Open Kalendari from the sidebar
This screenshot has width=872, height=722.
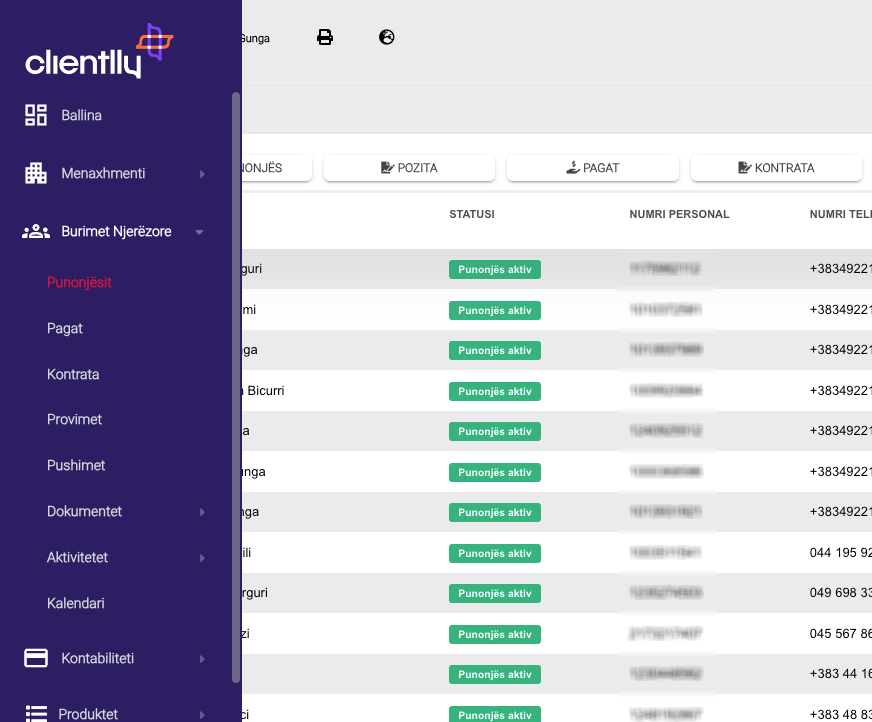(76, 603)
